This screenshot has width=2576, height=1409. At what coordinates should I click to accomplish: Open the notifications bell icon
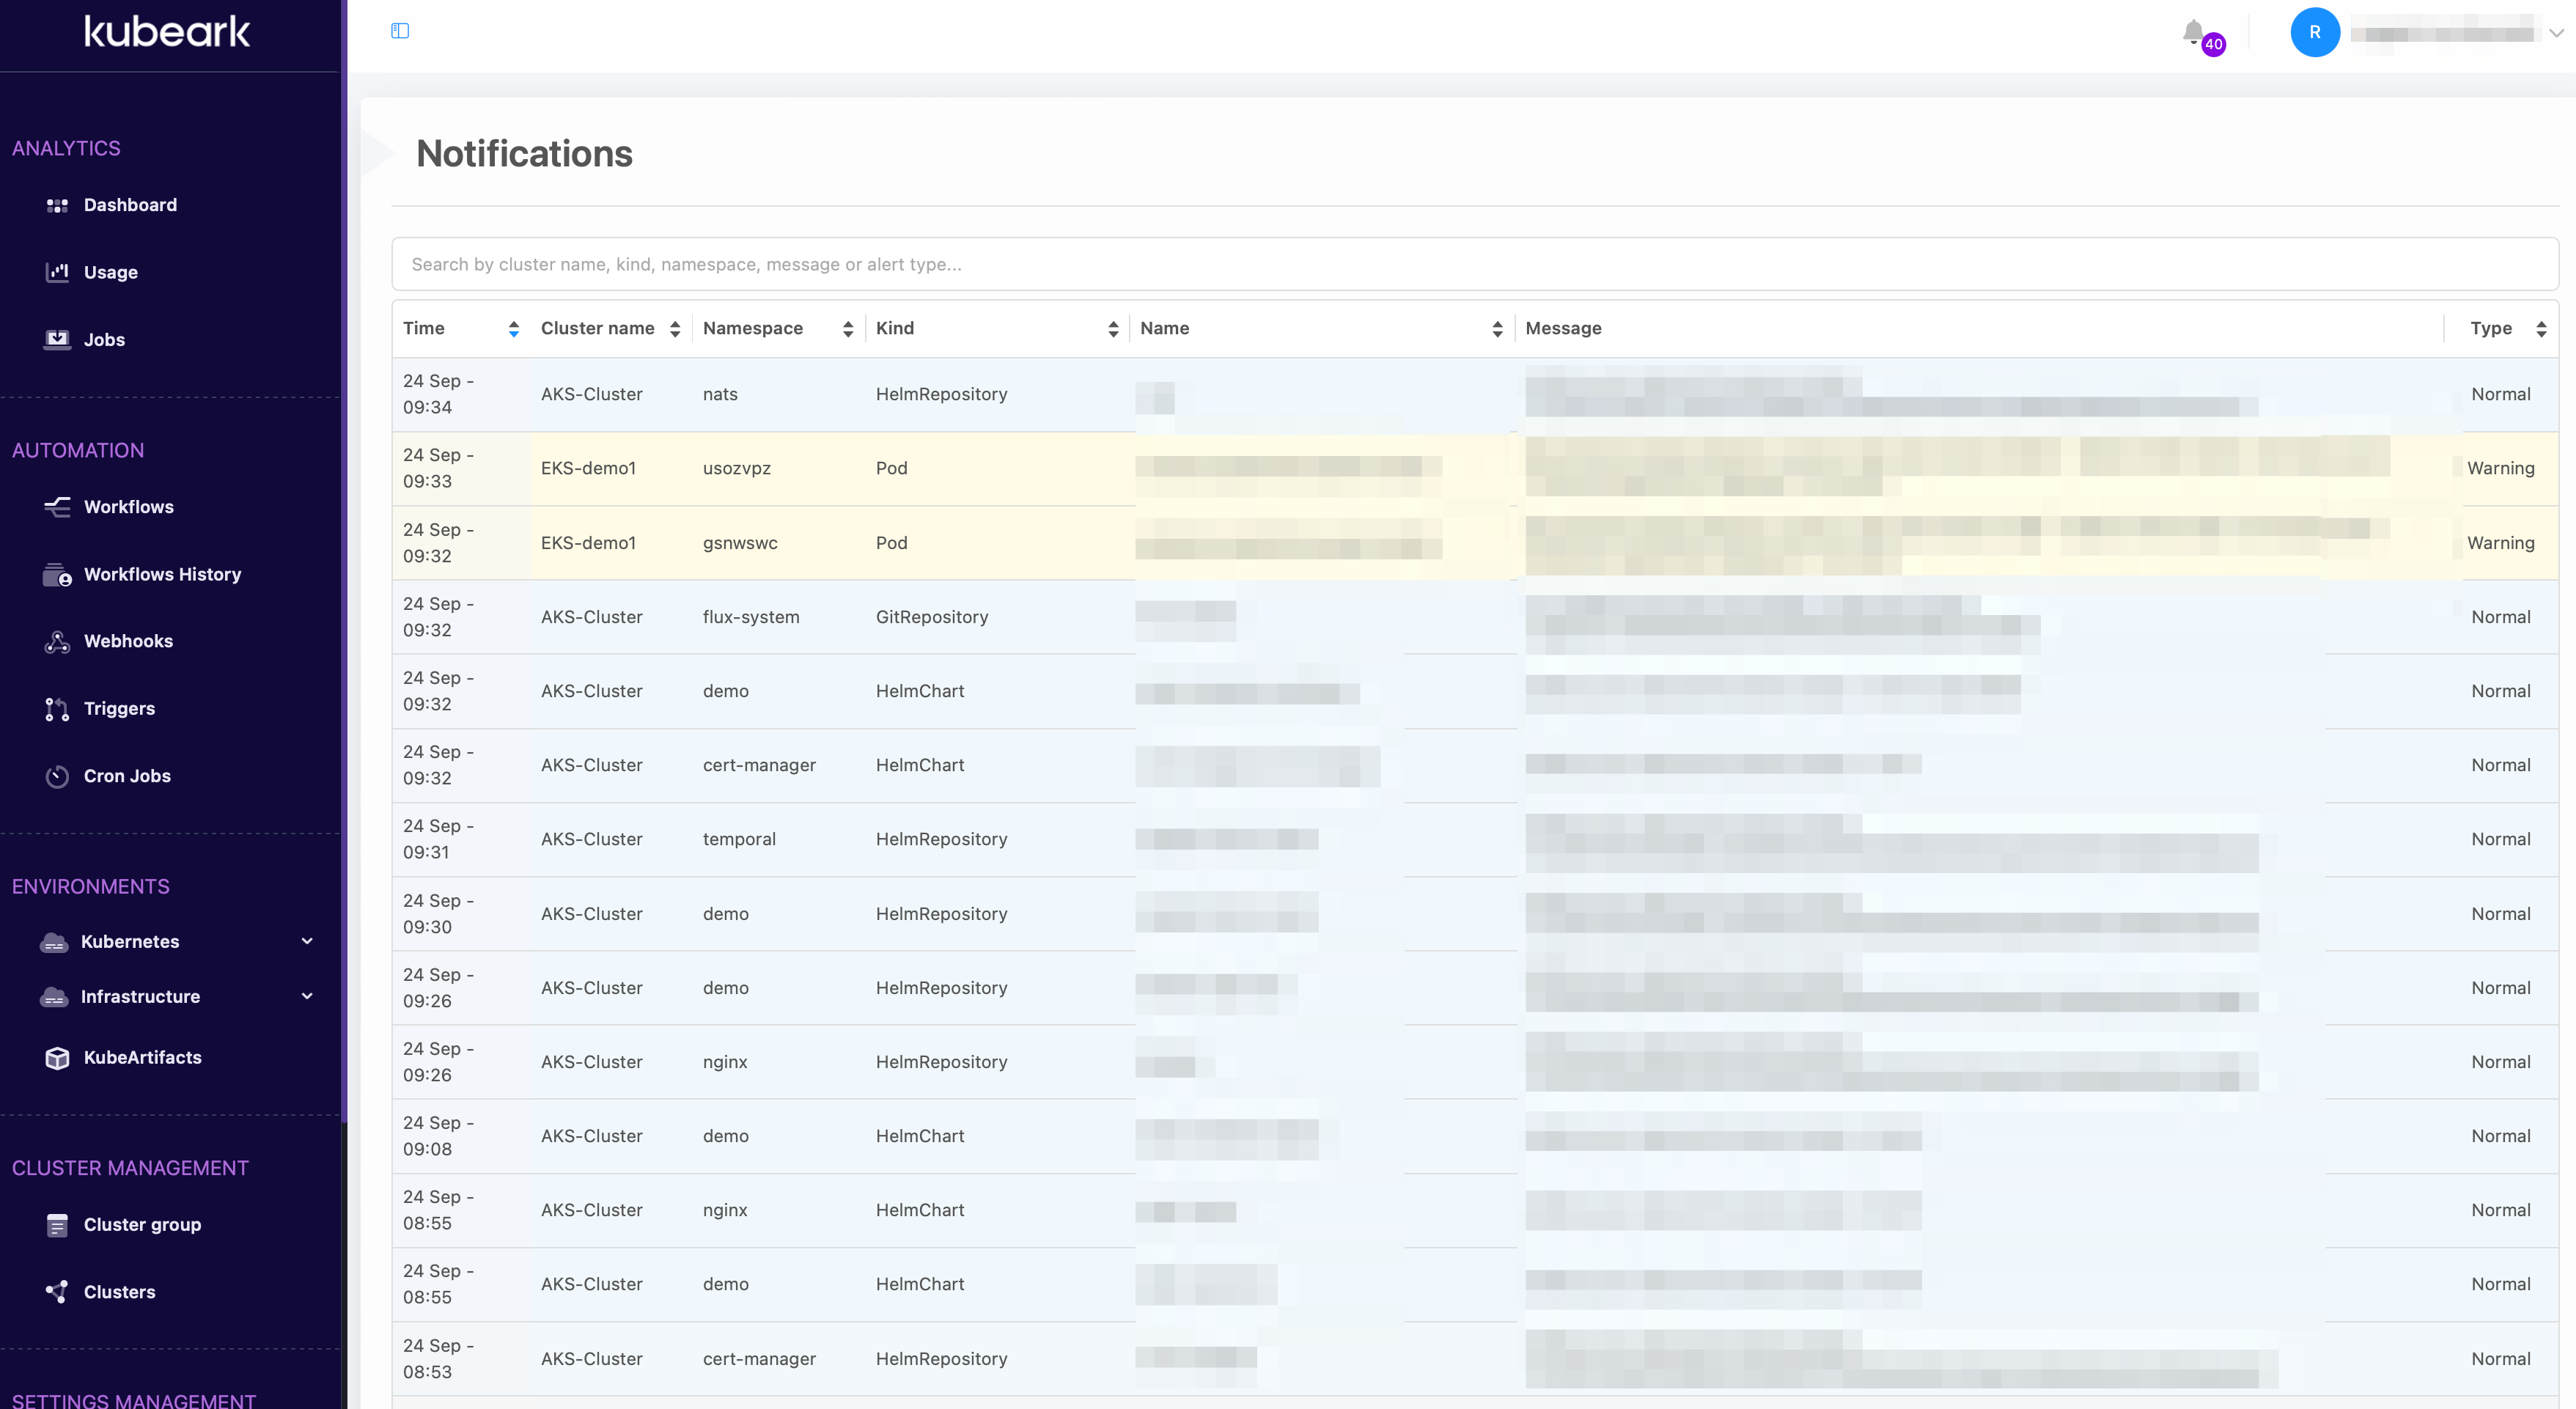(2194, 32)
